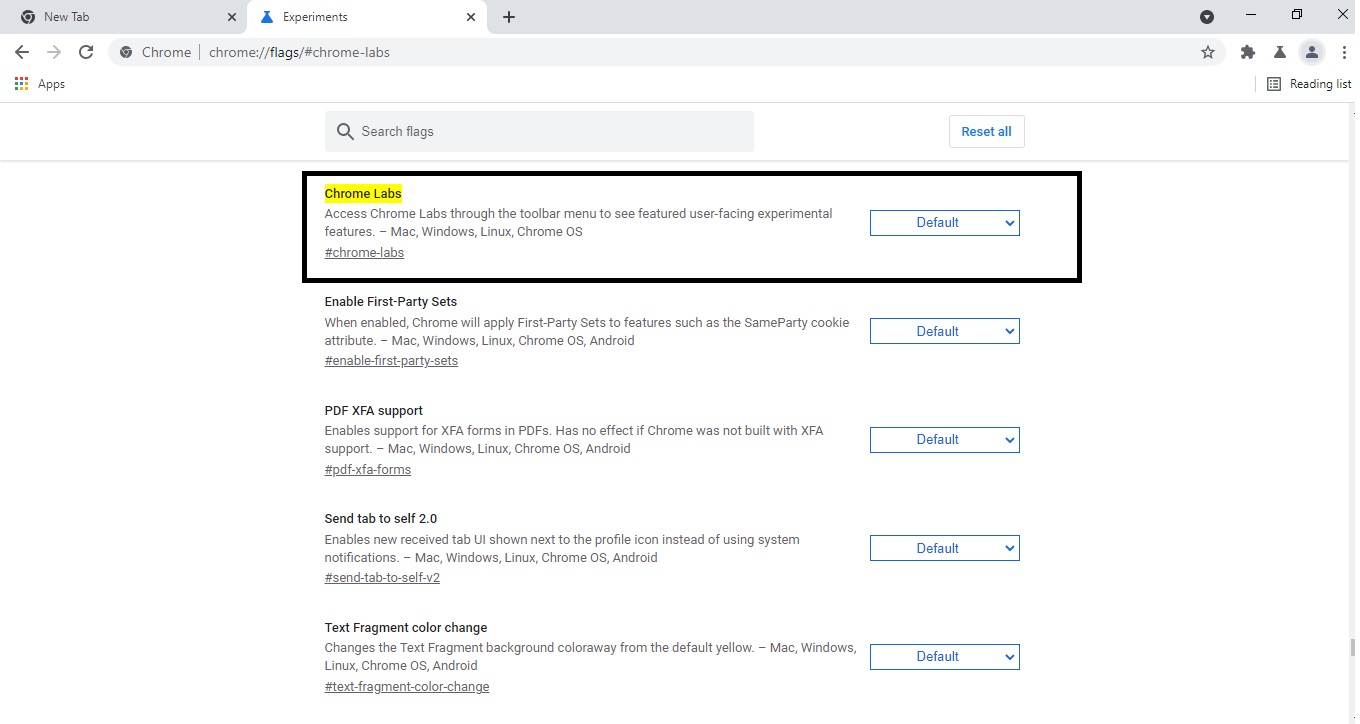1360x724 pixels.
Task: Go back with the browser back arrow
Action: pyautogui.click(x=22, y=52)
